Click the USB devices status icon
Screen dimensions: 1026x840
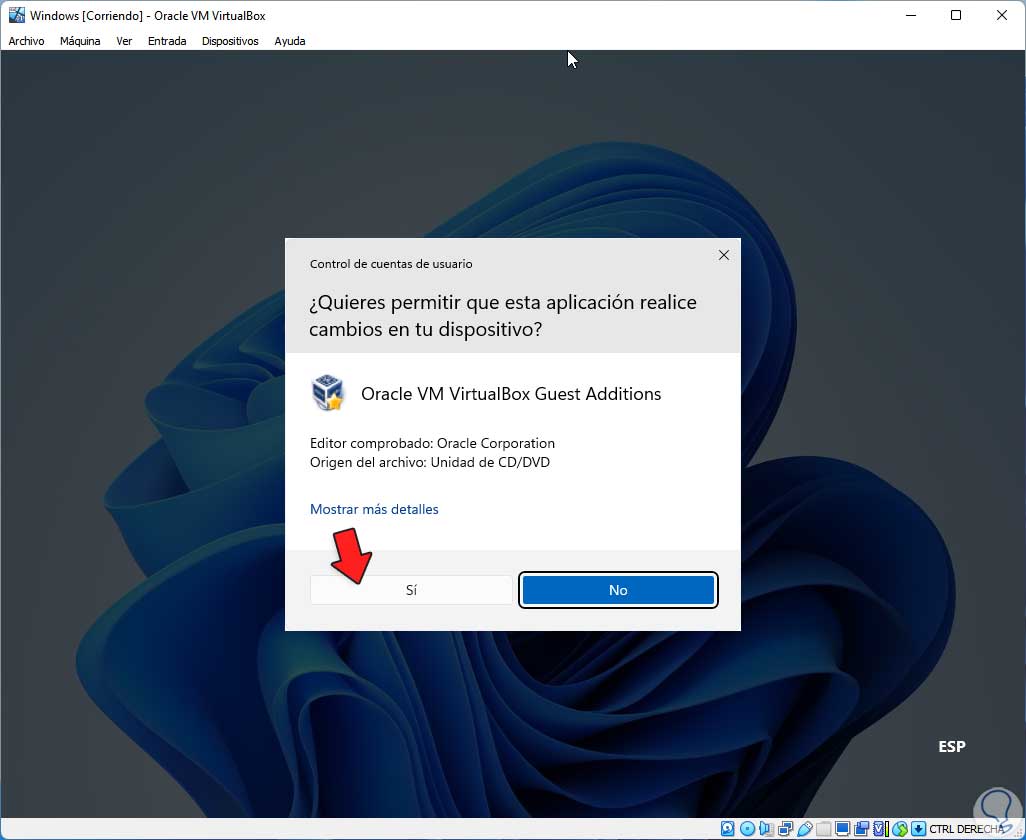(805, 829)
